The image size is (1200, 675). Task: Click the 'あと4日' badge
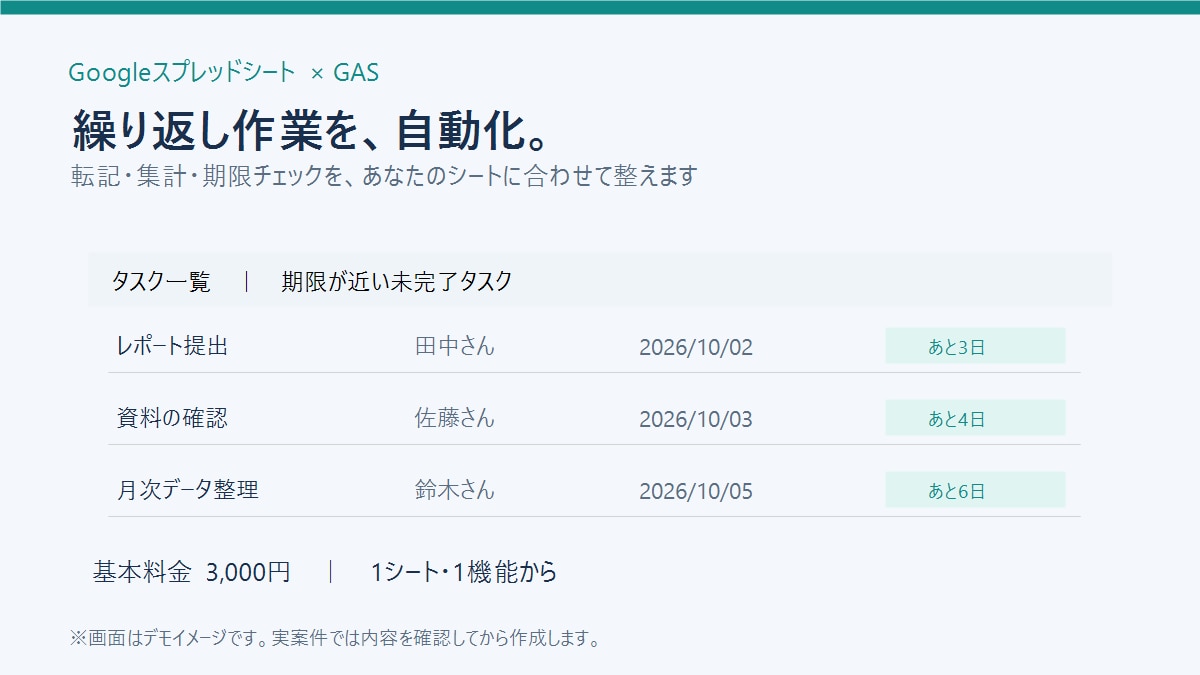(975, 418)
